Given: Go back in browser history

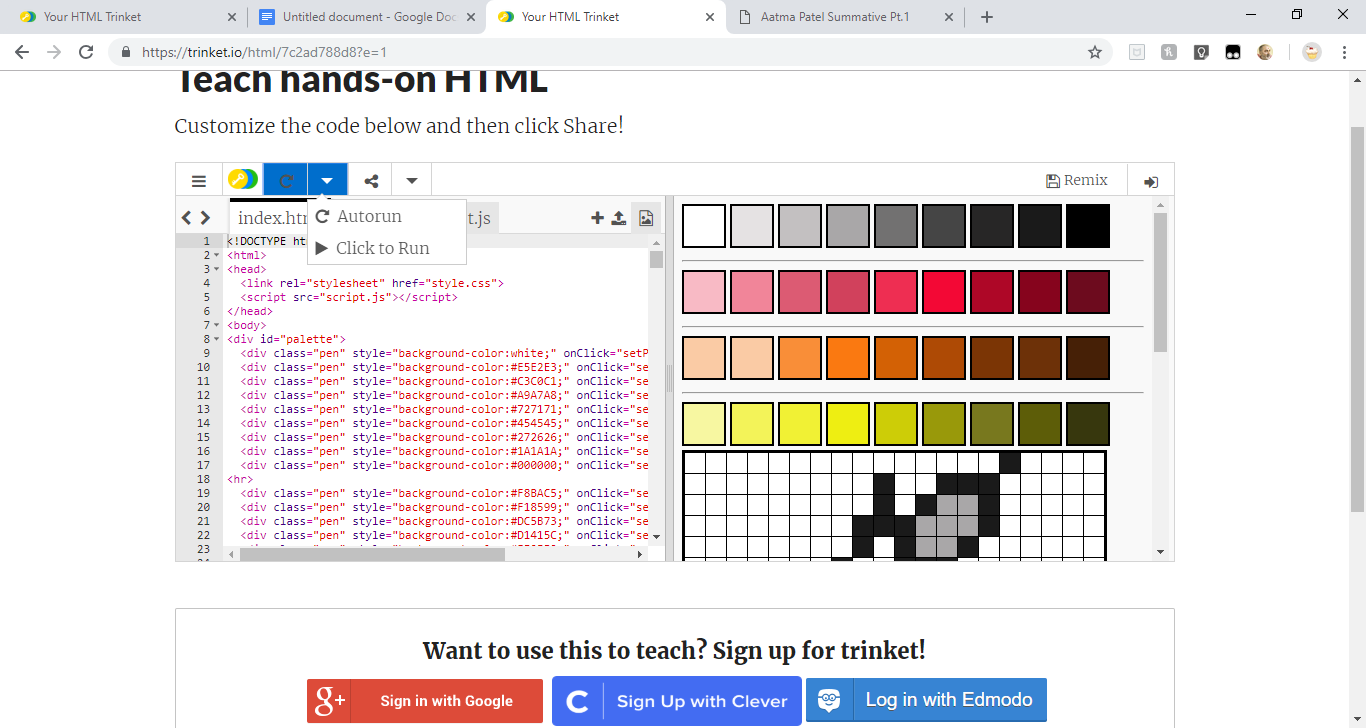Looking at the screenshot, I should (x=22, y=52).
